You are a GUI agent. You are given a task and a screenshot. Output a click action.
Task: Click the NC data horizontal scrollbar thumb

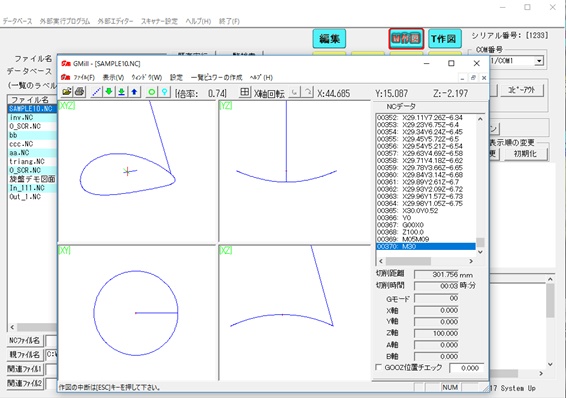[x=408, y=261]
